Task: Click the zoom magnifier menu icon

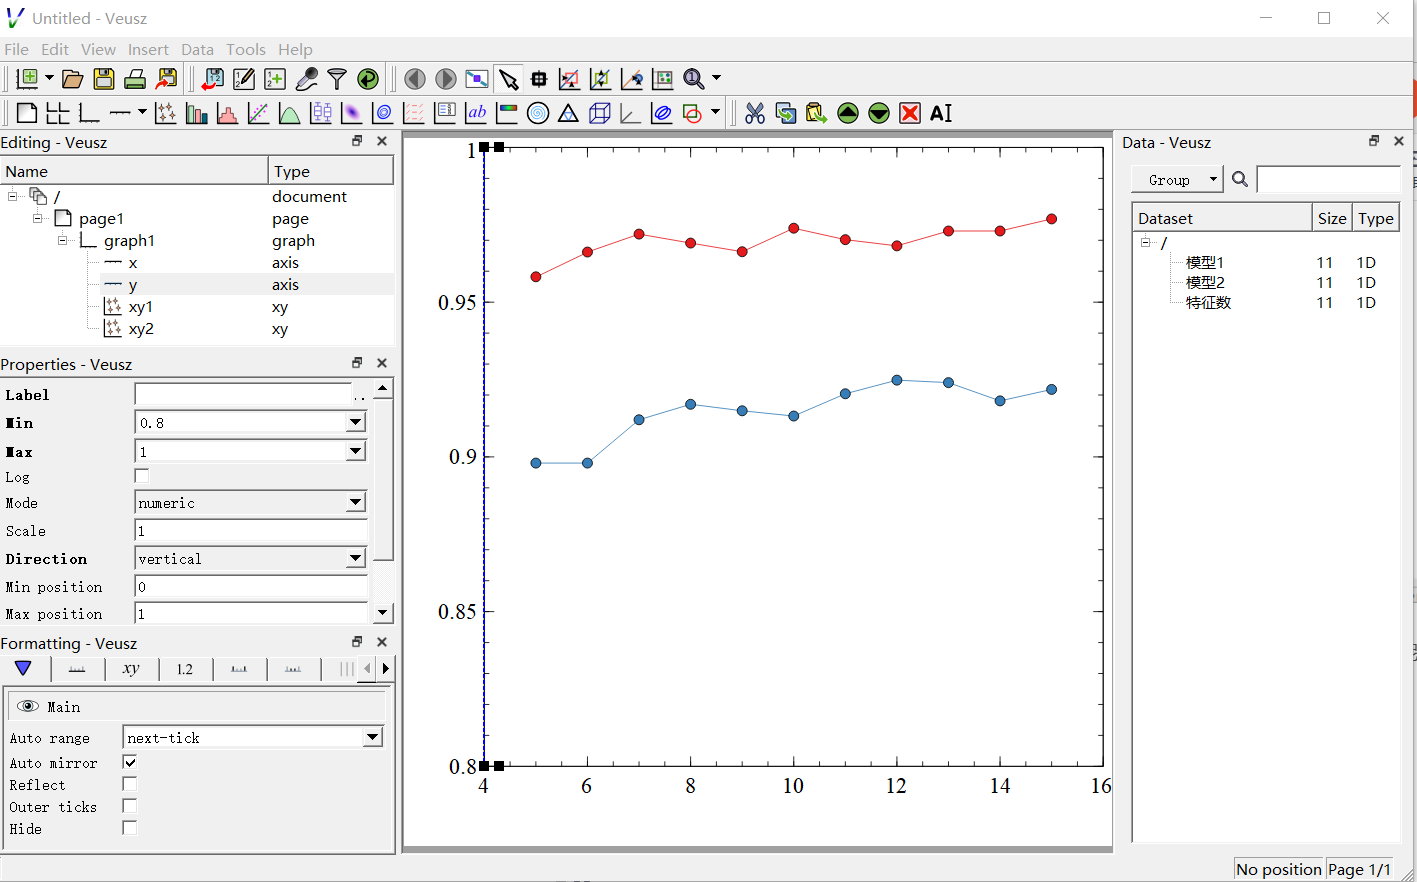Action: 694,78
